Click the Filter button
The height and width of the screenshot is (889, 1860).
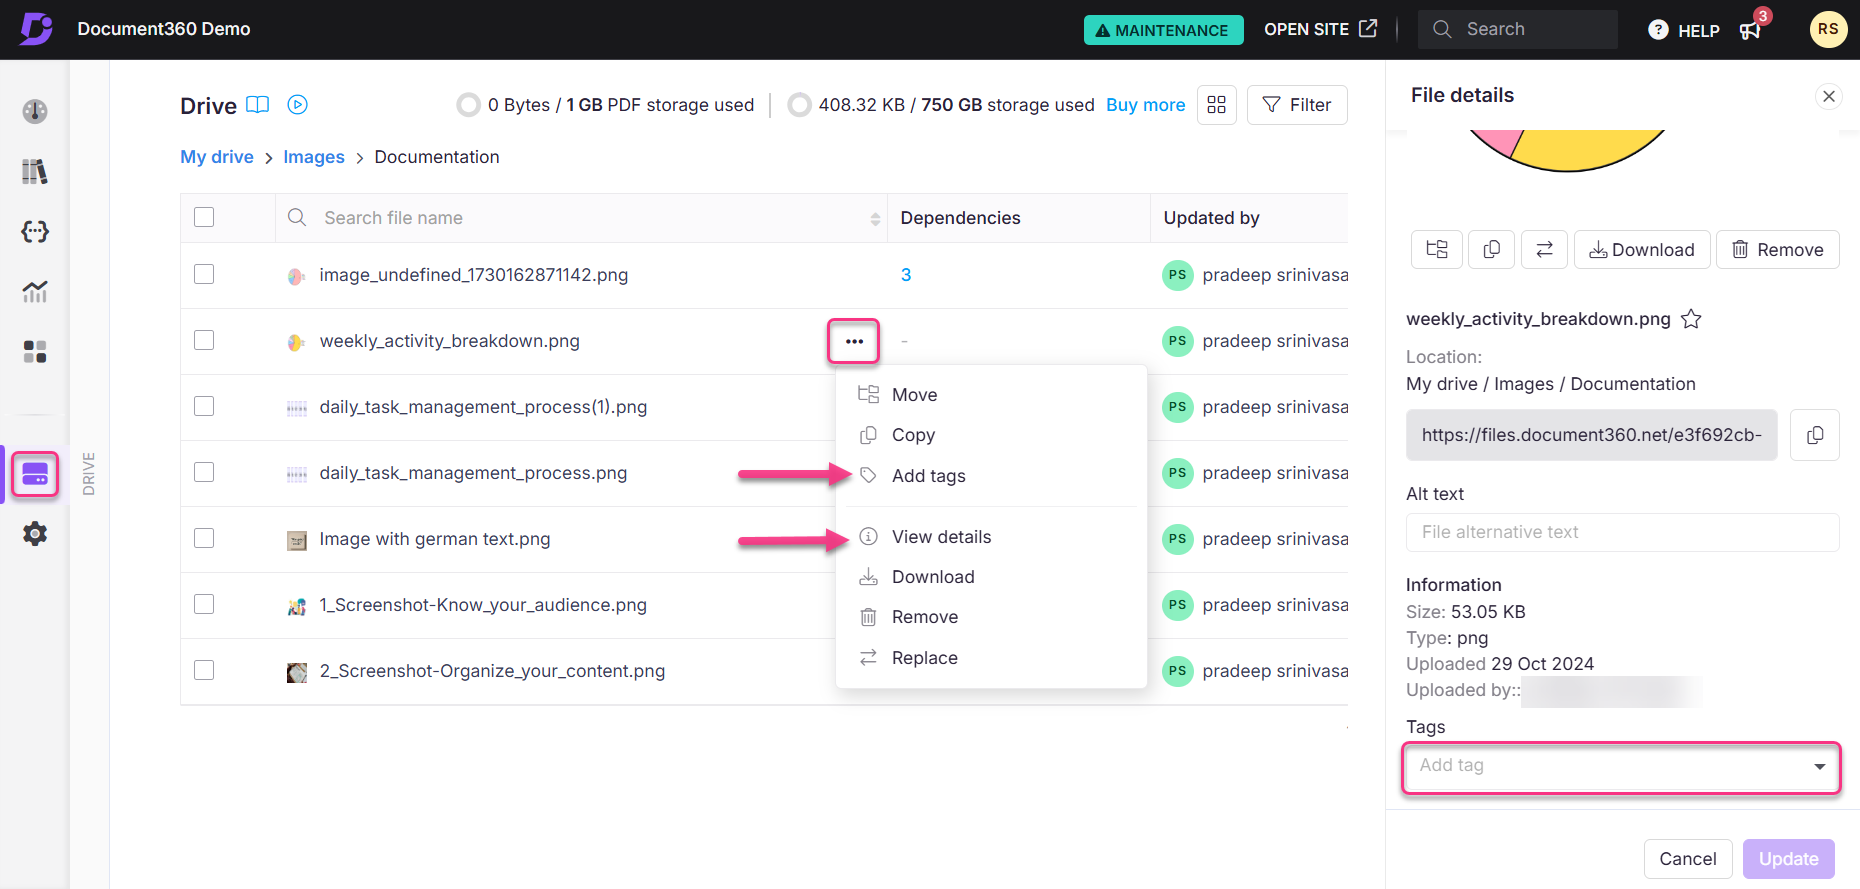[x=1297, y=105]
